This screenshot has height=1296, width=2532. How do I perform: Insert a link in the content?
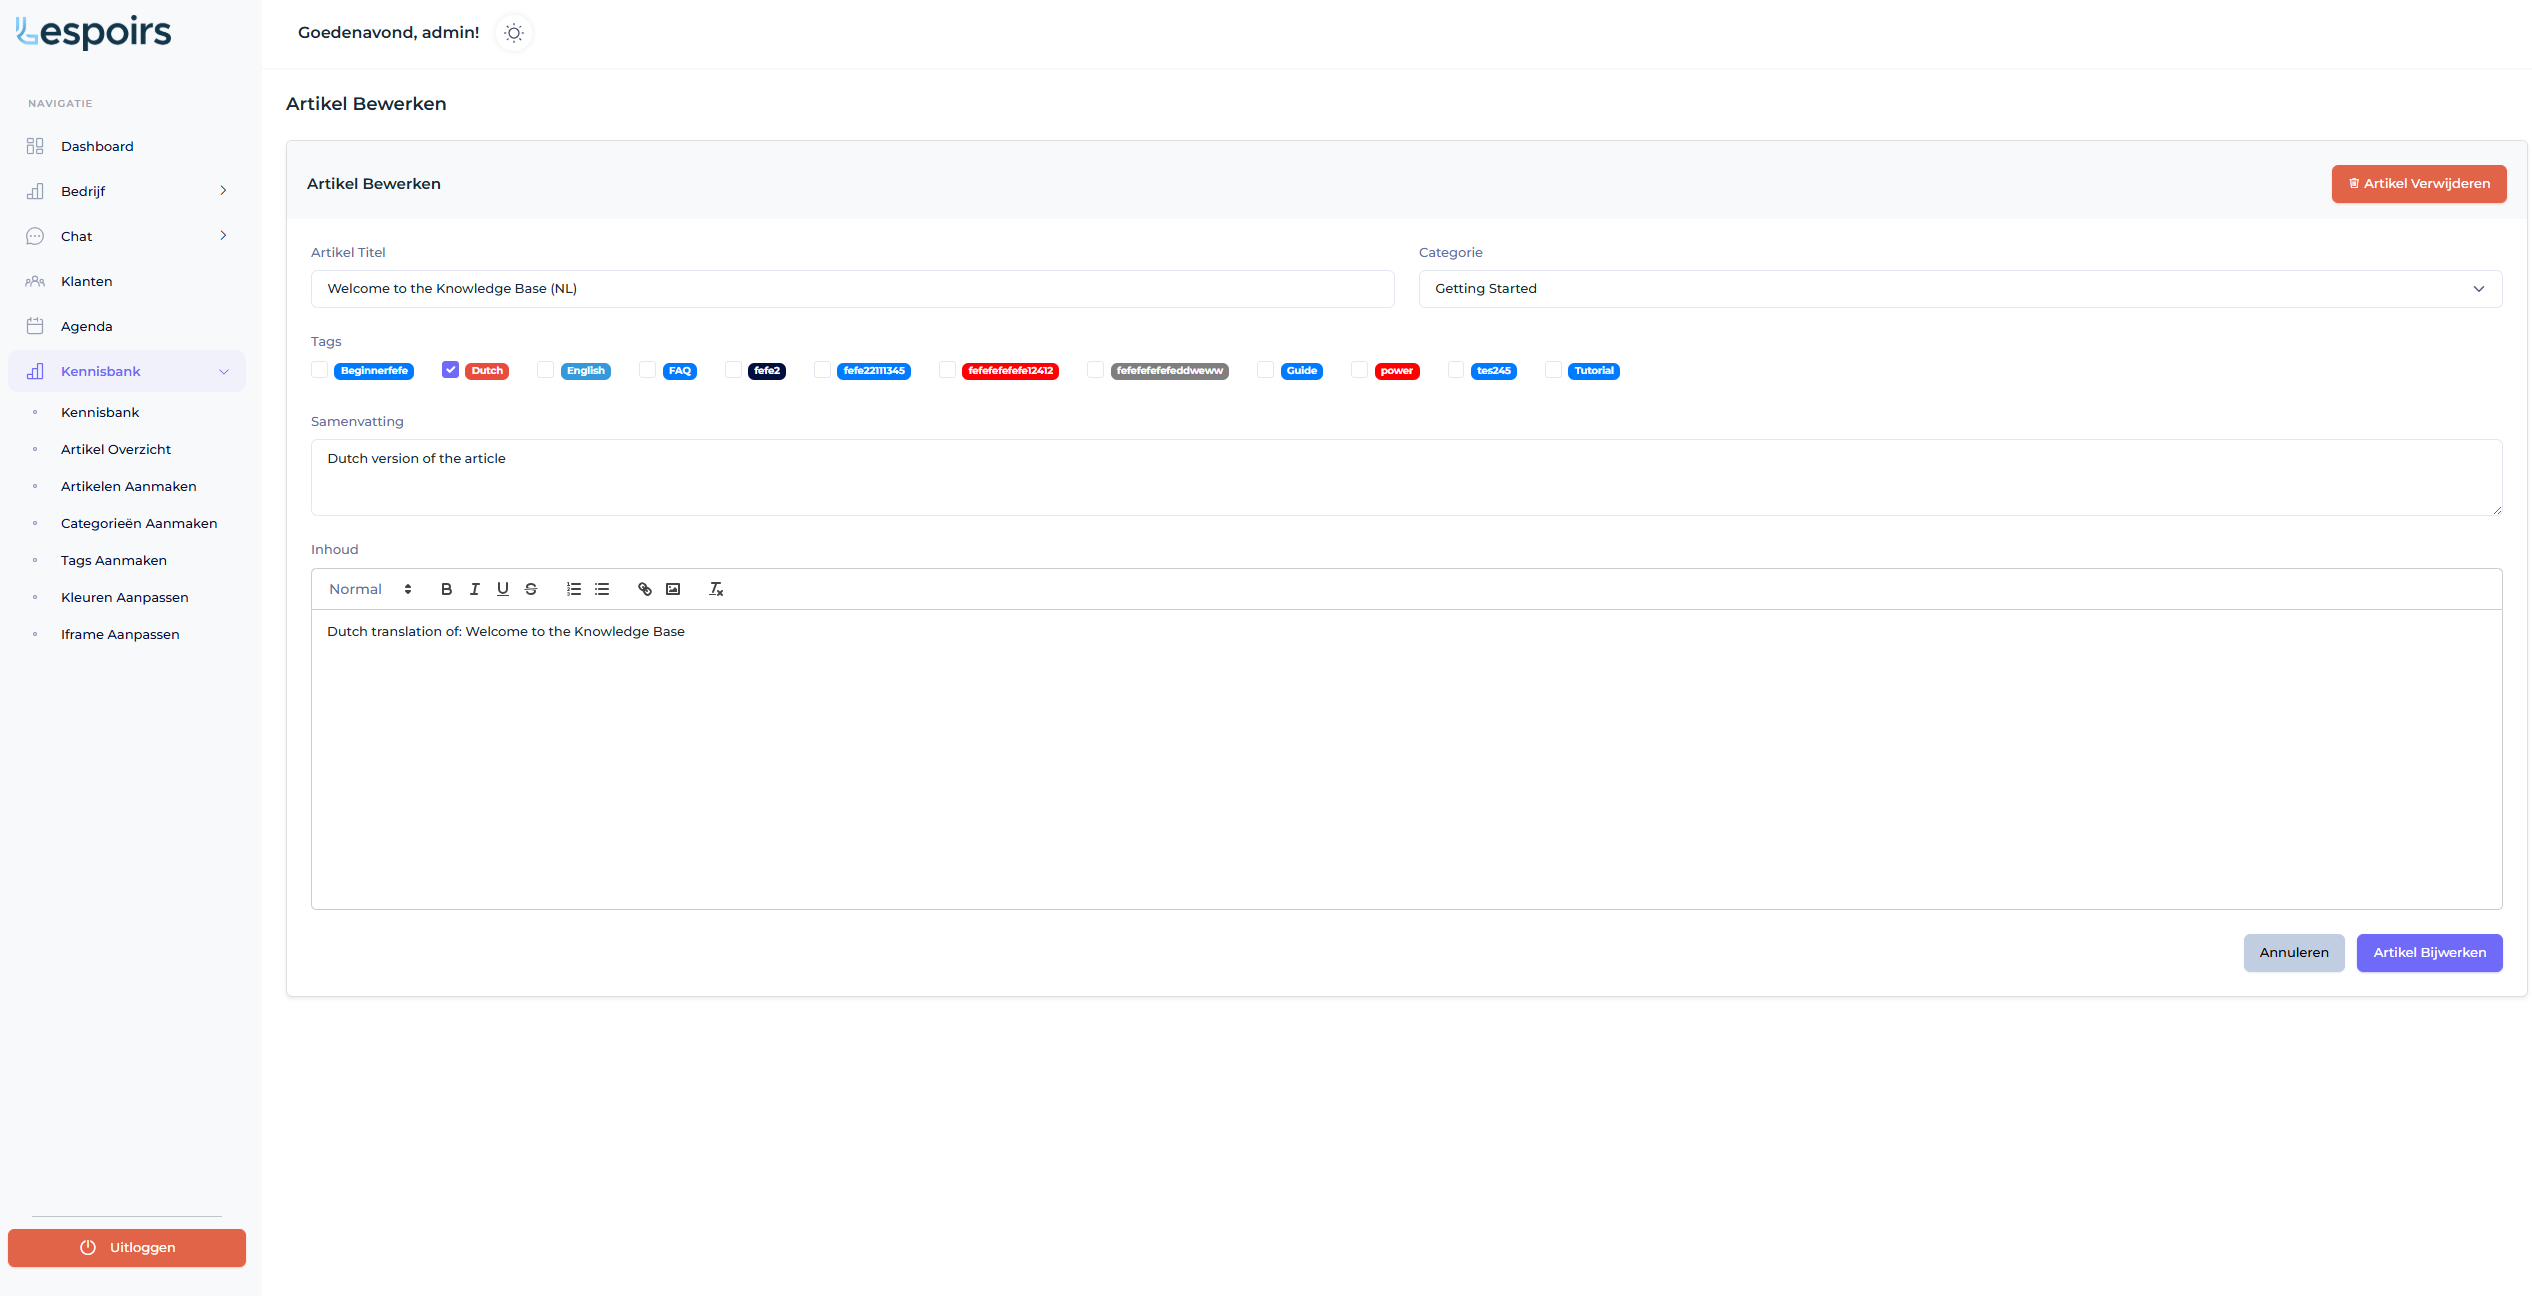tap(645, 589)
